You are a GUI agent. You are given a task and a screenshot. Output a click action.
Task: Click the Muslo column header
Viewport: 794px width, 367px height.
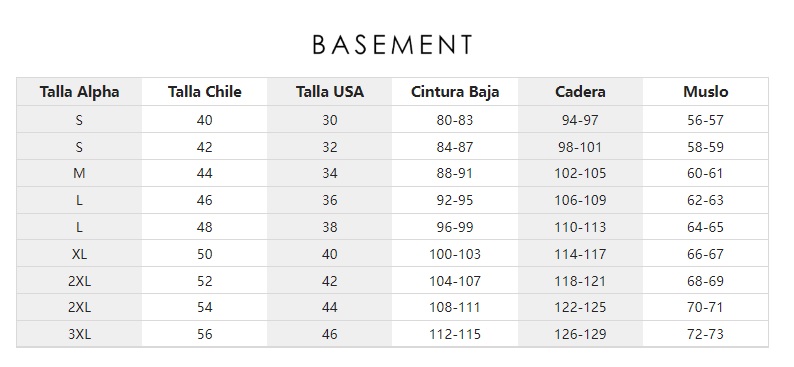point(705,92)
